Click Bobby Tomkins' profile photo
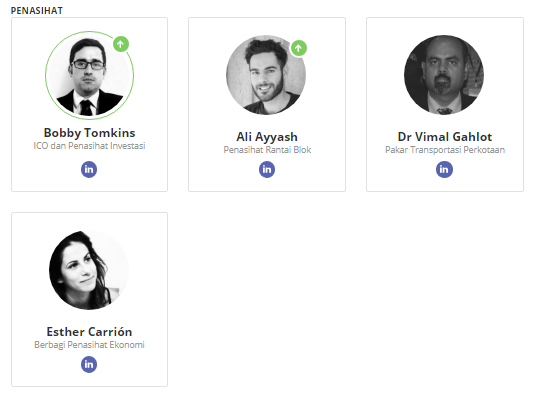This screenshot has height=398, width=540. click(90, 75)
